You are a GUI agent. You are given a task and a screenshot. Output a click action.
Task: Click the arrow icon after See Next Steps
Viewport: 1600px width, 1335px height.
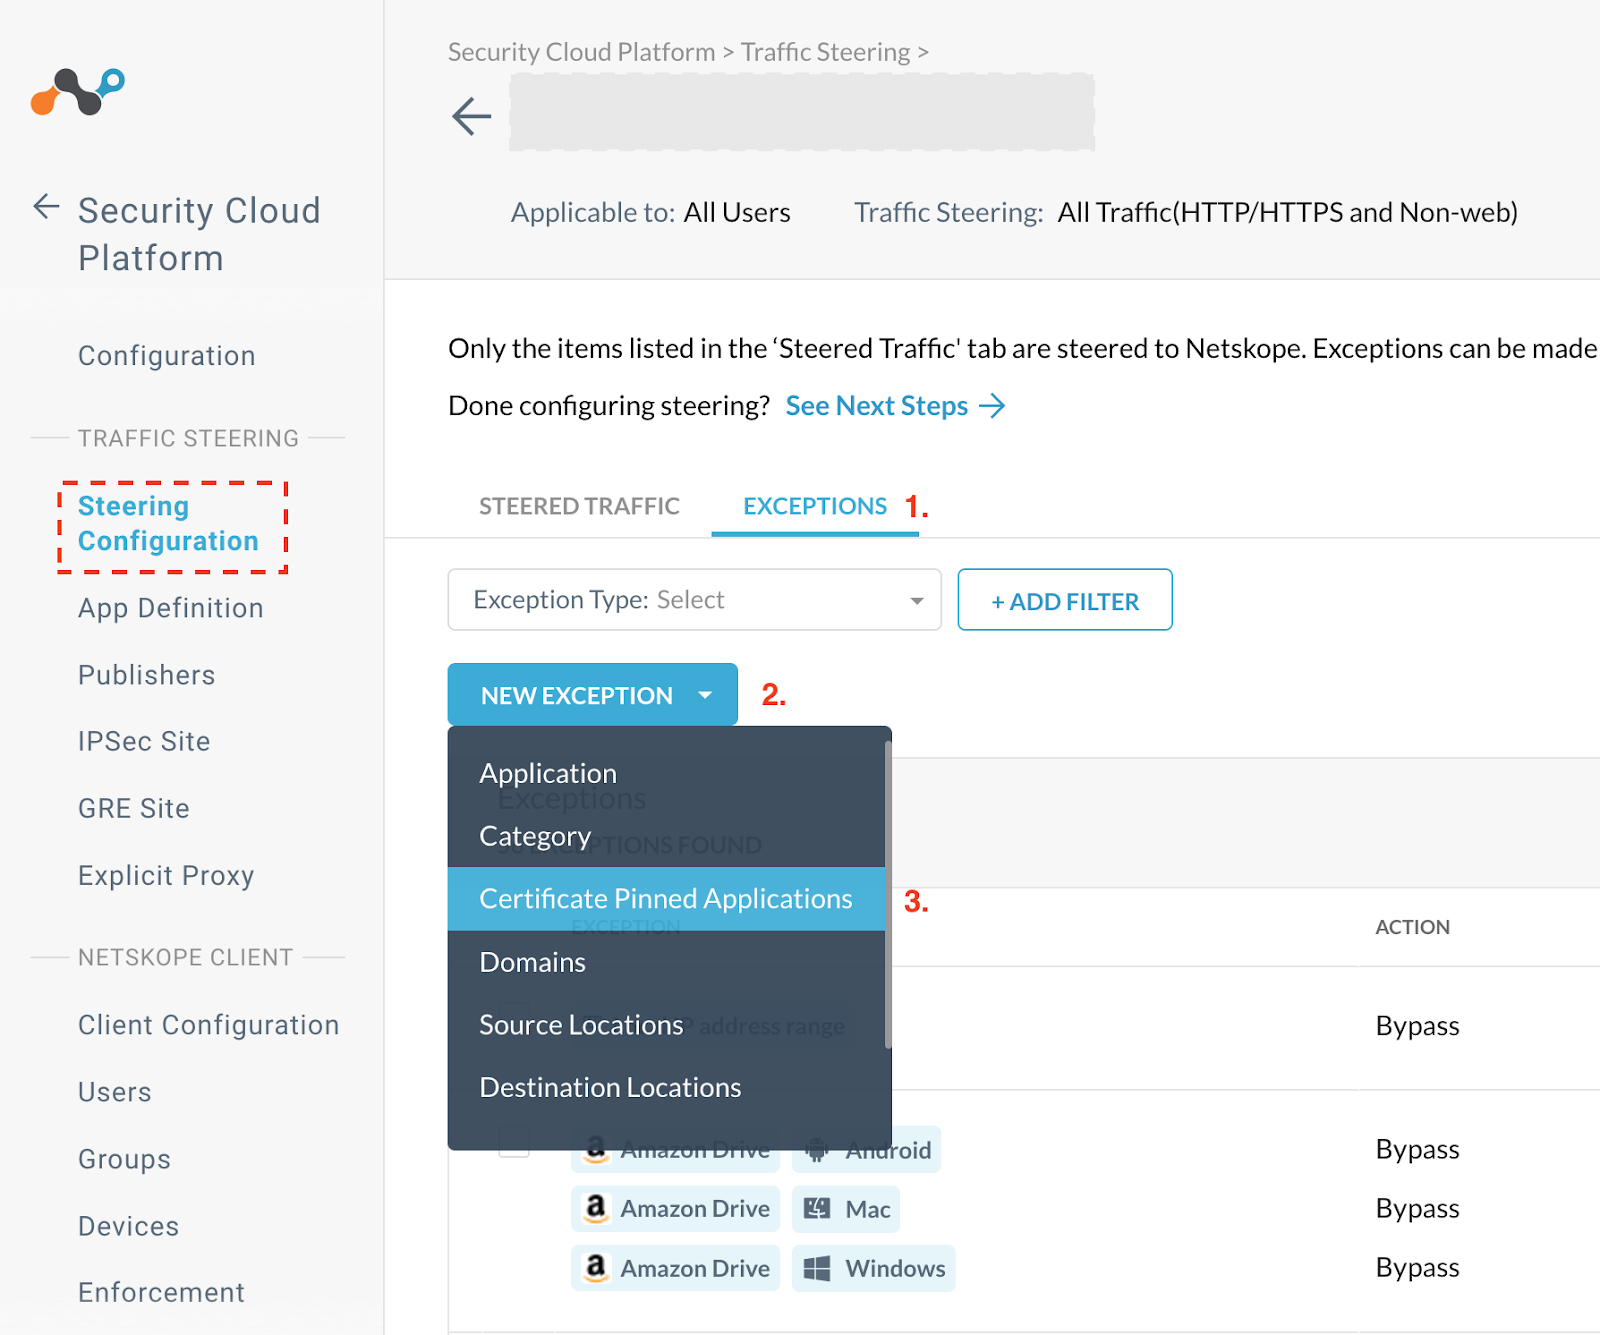point(992,406)
